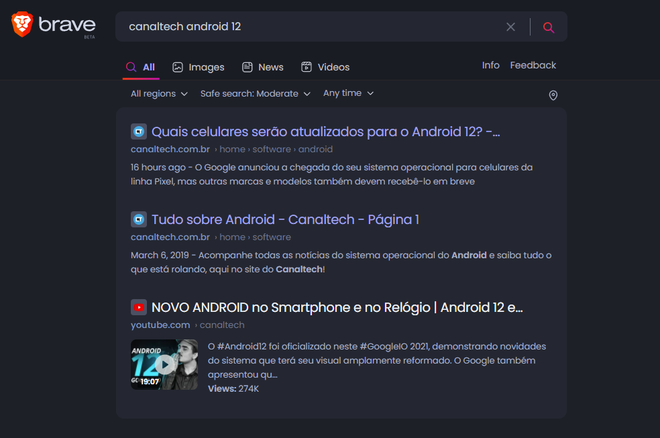
Task: Click the location pin icon
Action: [553, 96]
